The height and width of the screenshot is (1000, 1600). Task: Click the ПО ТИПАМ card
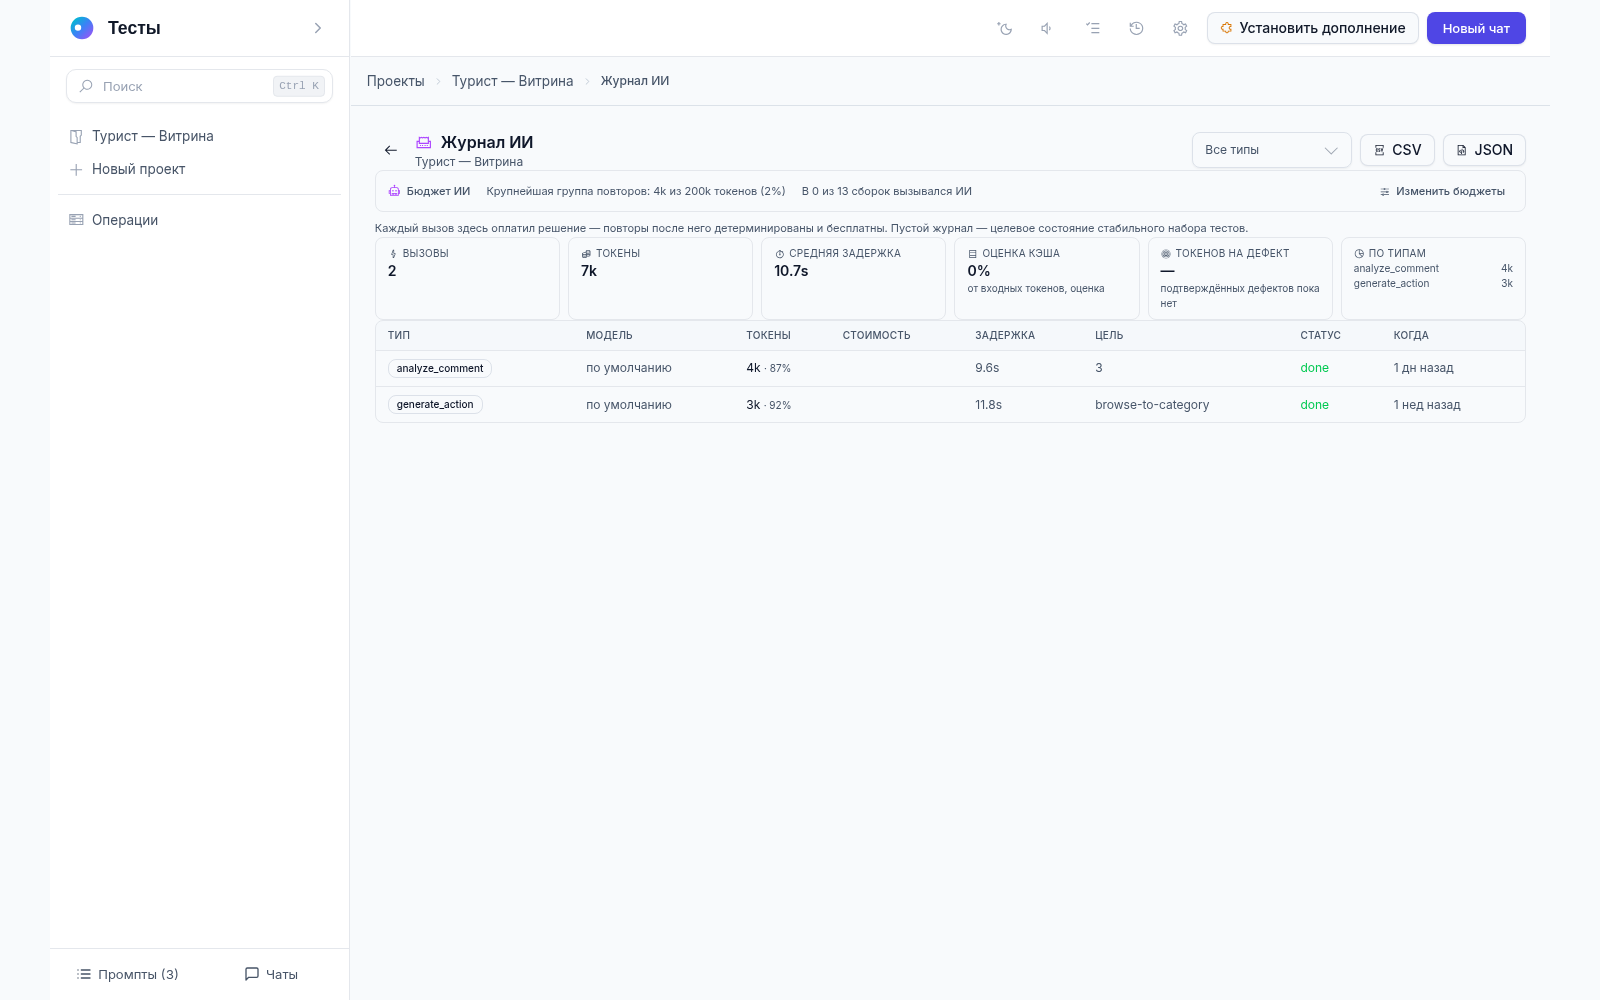coord(1433,278)
